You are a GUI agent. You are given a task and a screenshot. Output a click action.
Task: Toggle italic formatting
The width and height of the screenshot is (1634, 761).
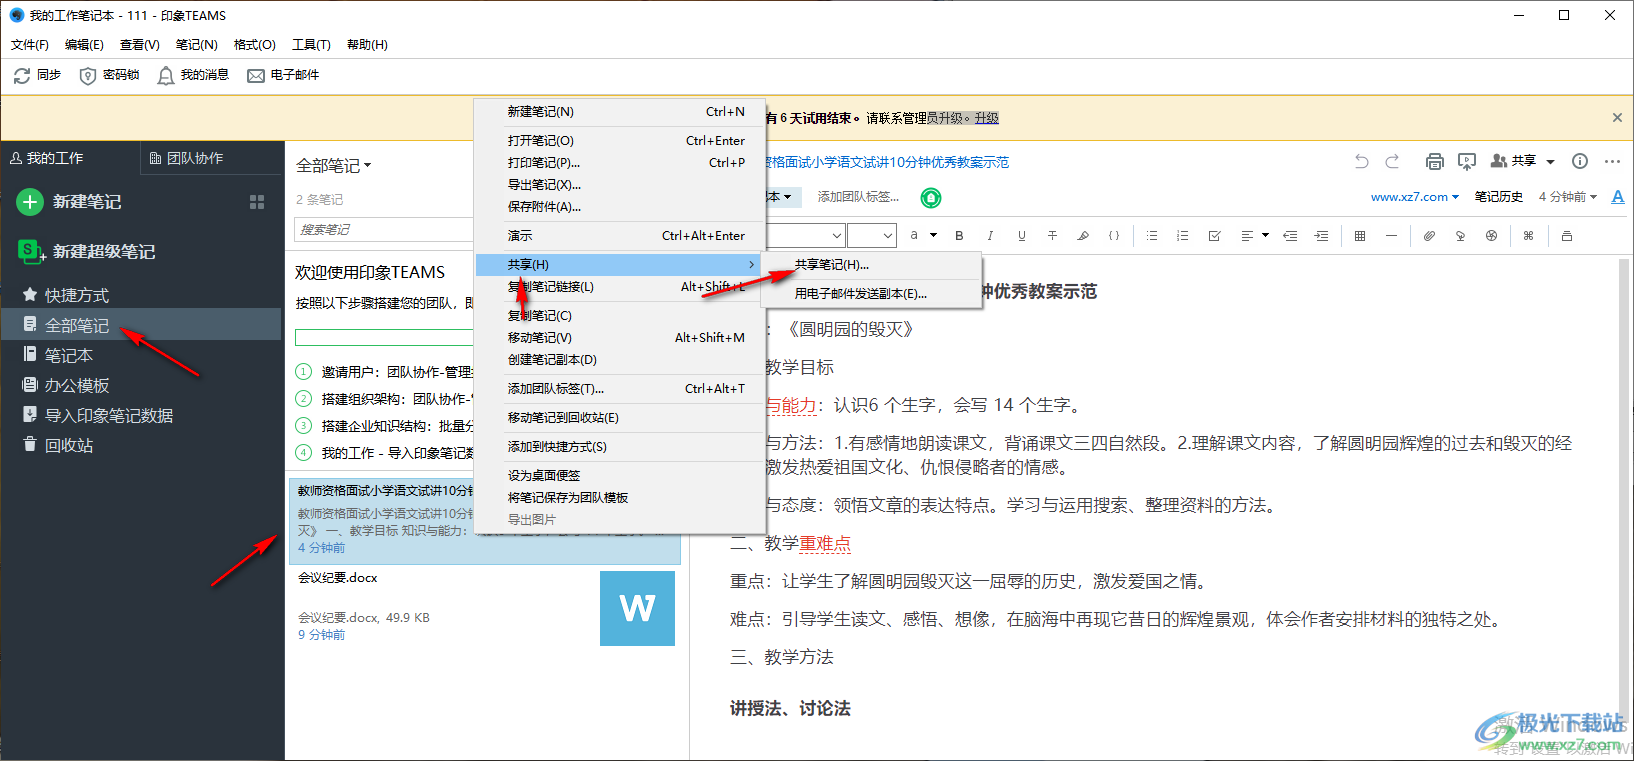[x=990, y=236]
